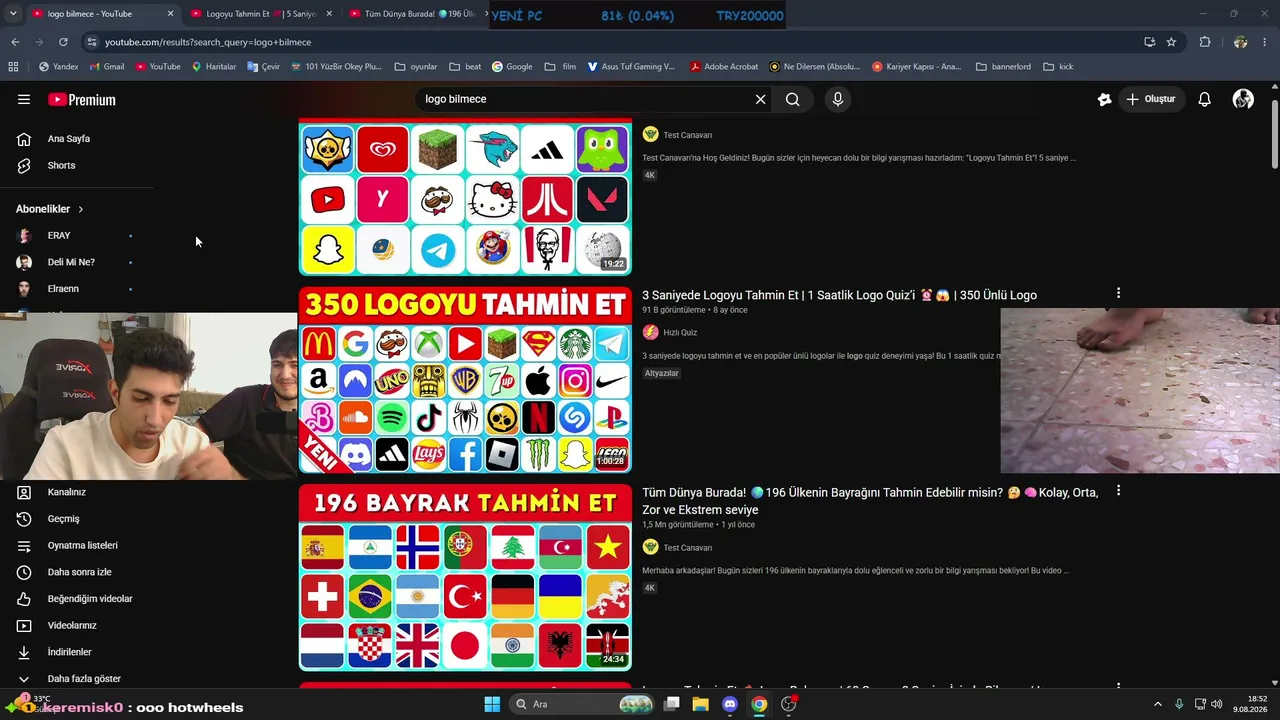This screenshot has height=720, width=1280.
Task: Switch to the Logoyu Tahmin Et browser tab
Action: 260,14
